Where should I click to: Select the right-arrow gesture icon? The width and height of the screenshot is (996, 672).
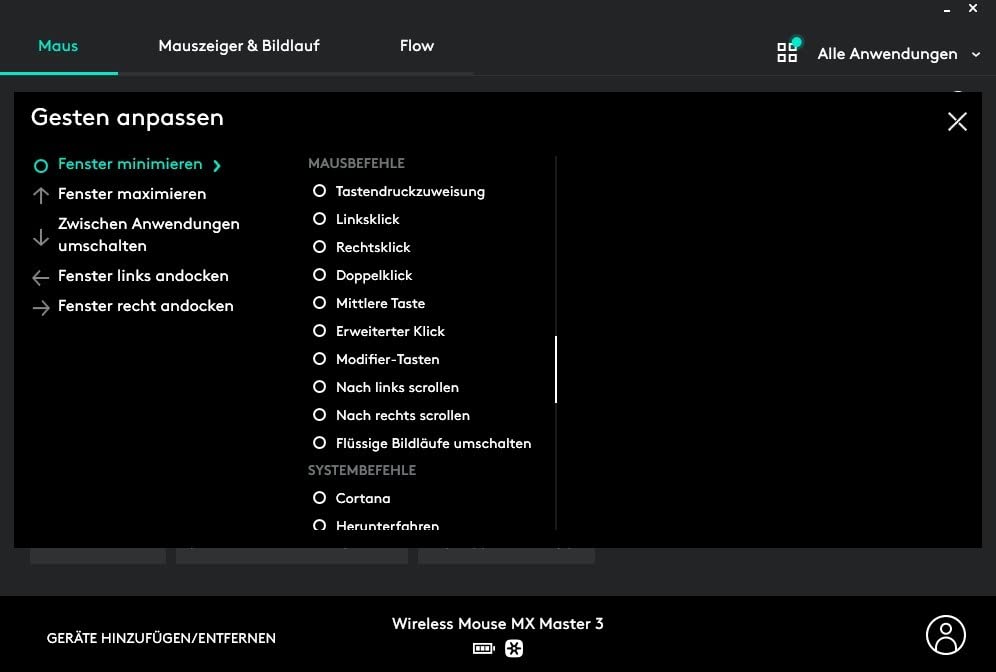tap(41, 308)
